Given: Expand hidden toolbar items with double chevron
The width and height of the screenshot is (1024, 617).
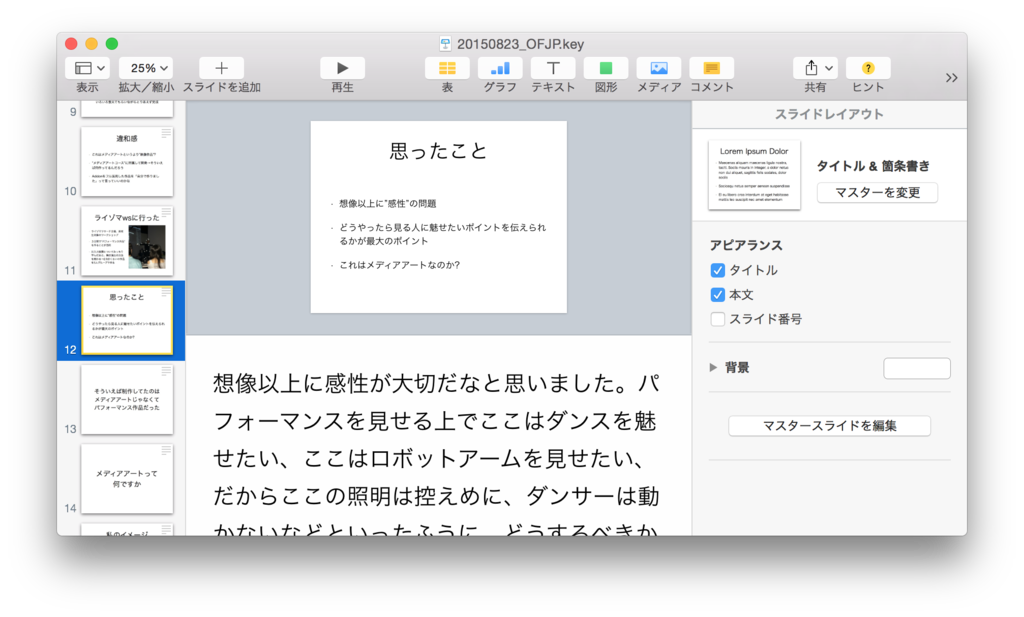Looking at the screenshot, I should 952,78.
